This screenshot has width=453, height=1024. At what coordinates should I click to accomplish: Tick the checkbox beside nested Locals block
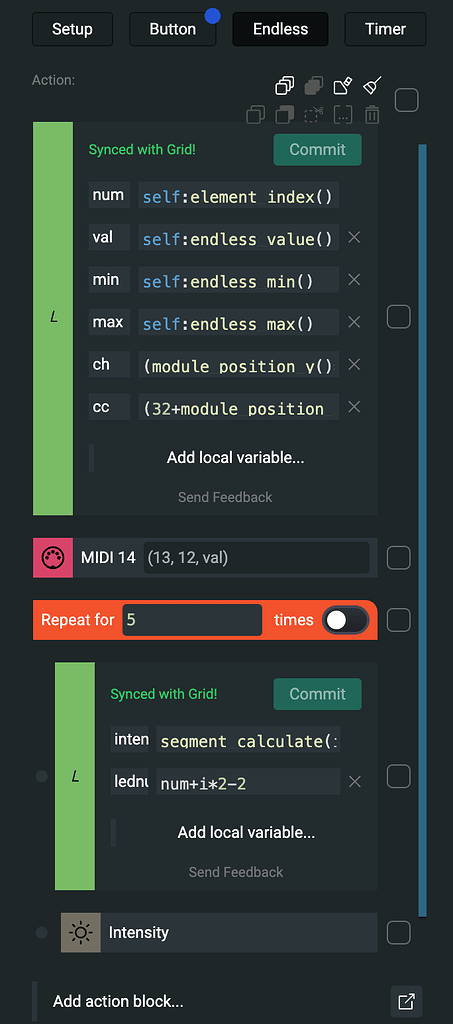[399, 776]
